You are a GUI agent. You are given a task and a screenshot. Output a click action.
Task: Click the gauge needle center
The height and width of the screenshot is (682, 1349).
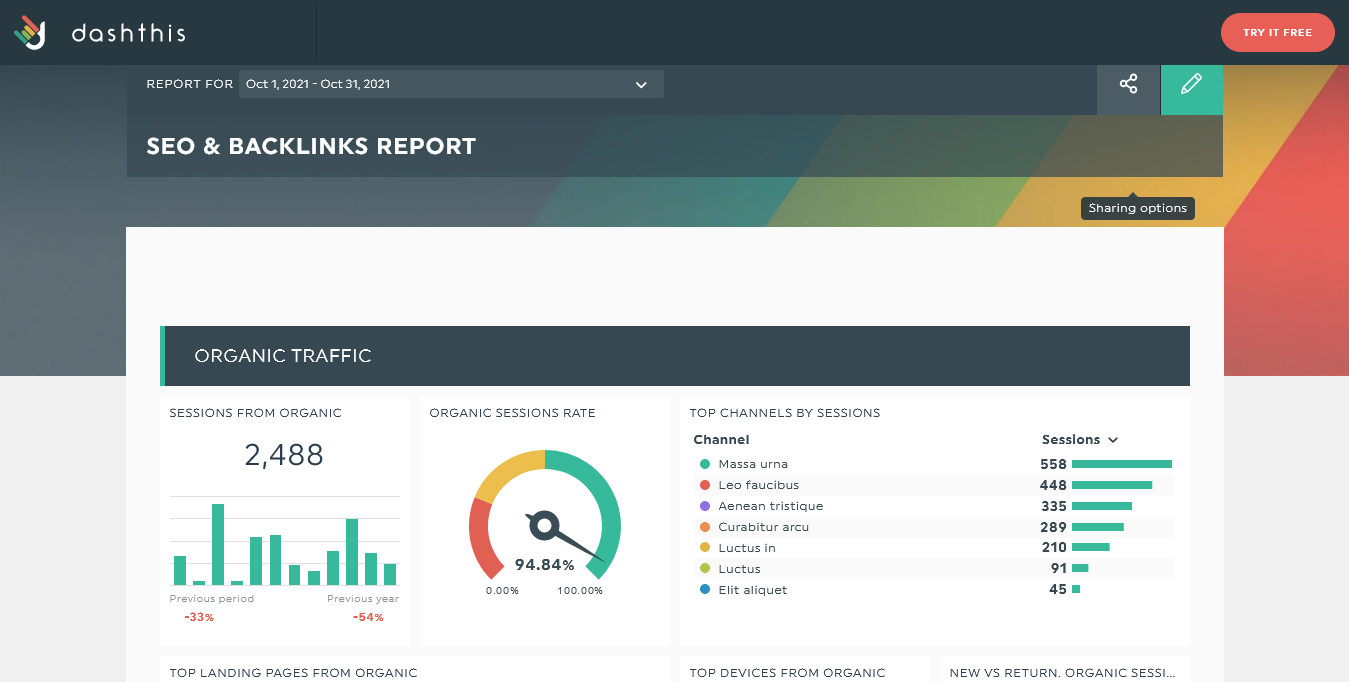click(x=545, y=524)
